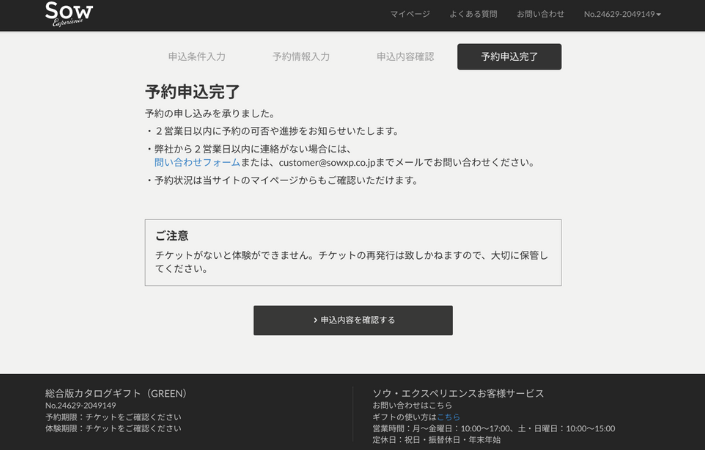Click the customer@sowxp.co.jp email address

click(x=327, y=162)
